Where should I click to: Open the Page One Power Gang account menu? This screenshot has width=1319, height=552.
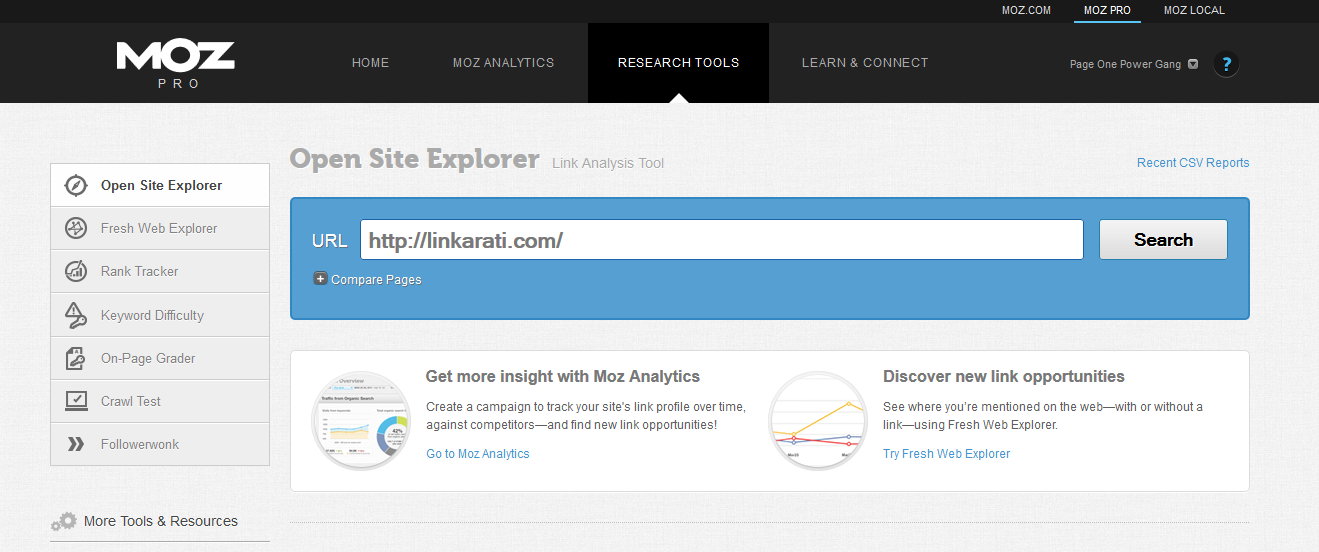click(1133, 64)
